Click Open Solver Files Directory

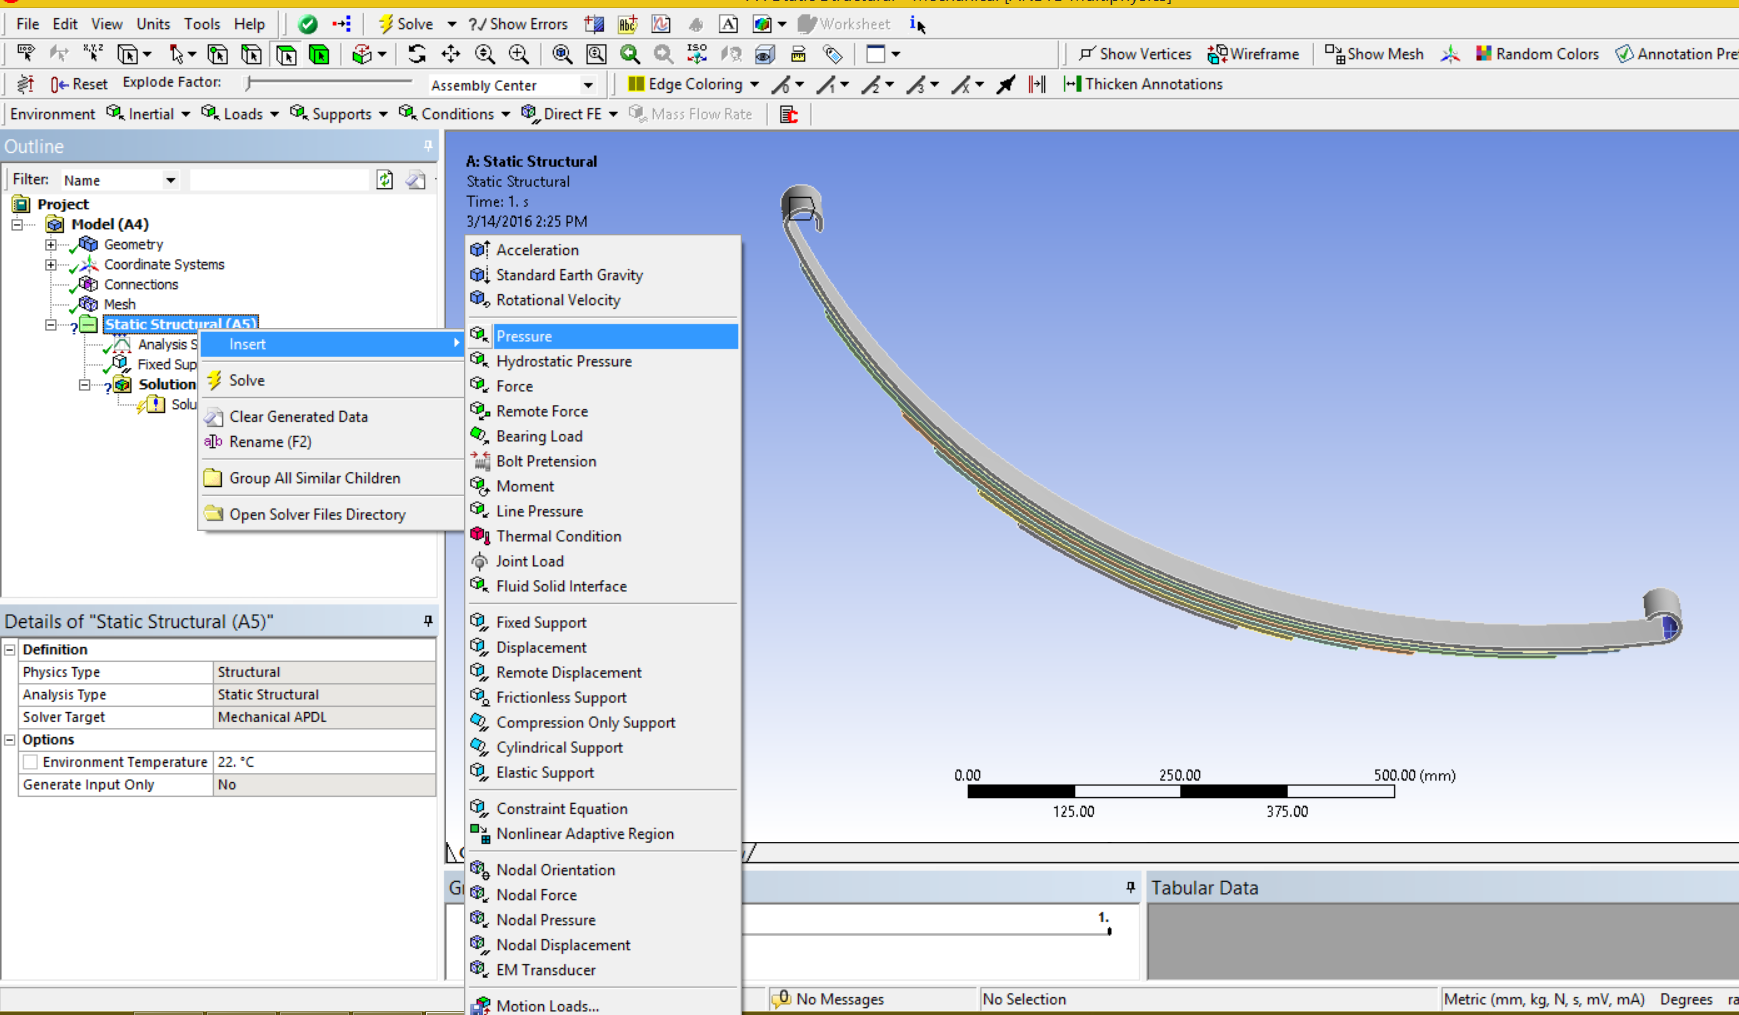[x=331, y=514]
